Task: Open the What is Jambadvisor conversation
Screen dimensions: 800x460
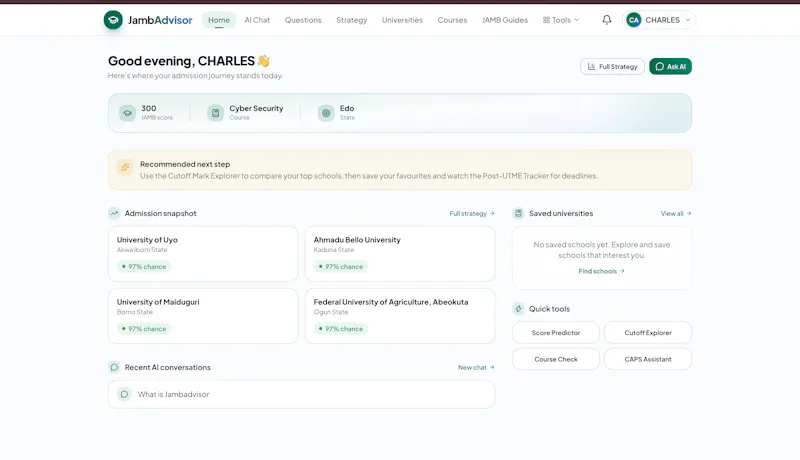Action: pyautogui.click(x=302, y=394)
